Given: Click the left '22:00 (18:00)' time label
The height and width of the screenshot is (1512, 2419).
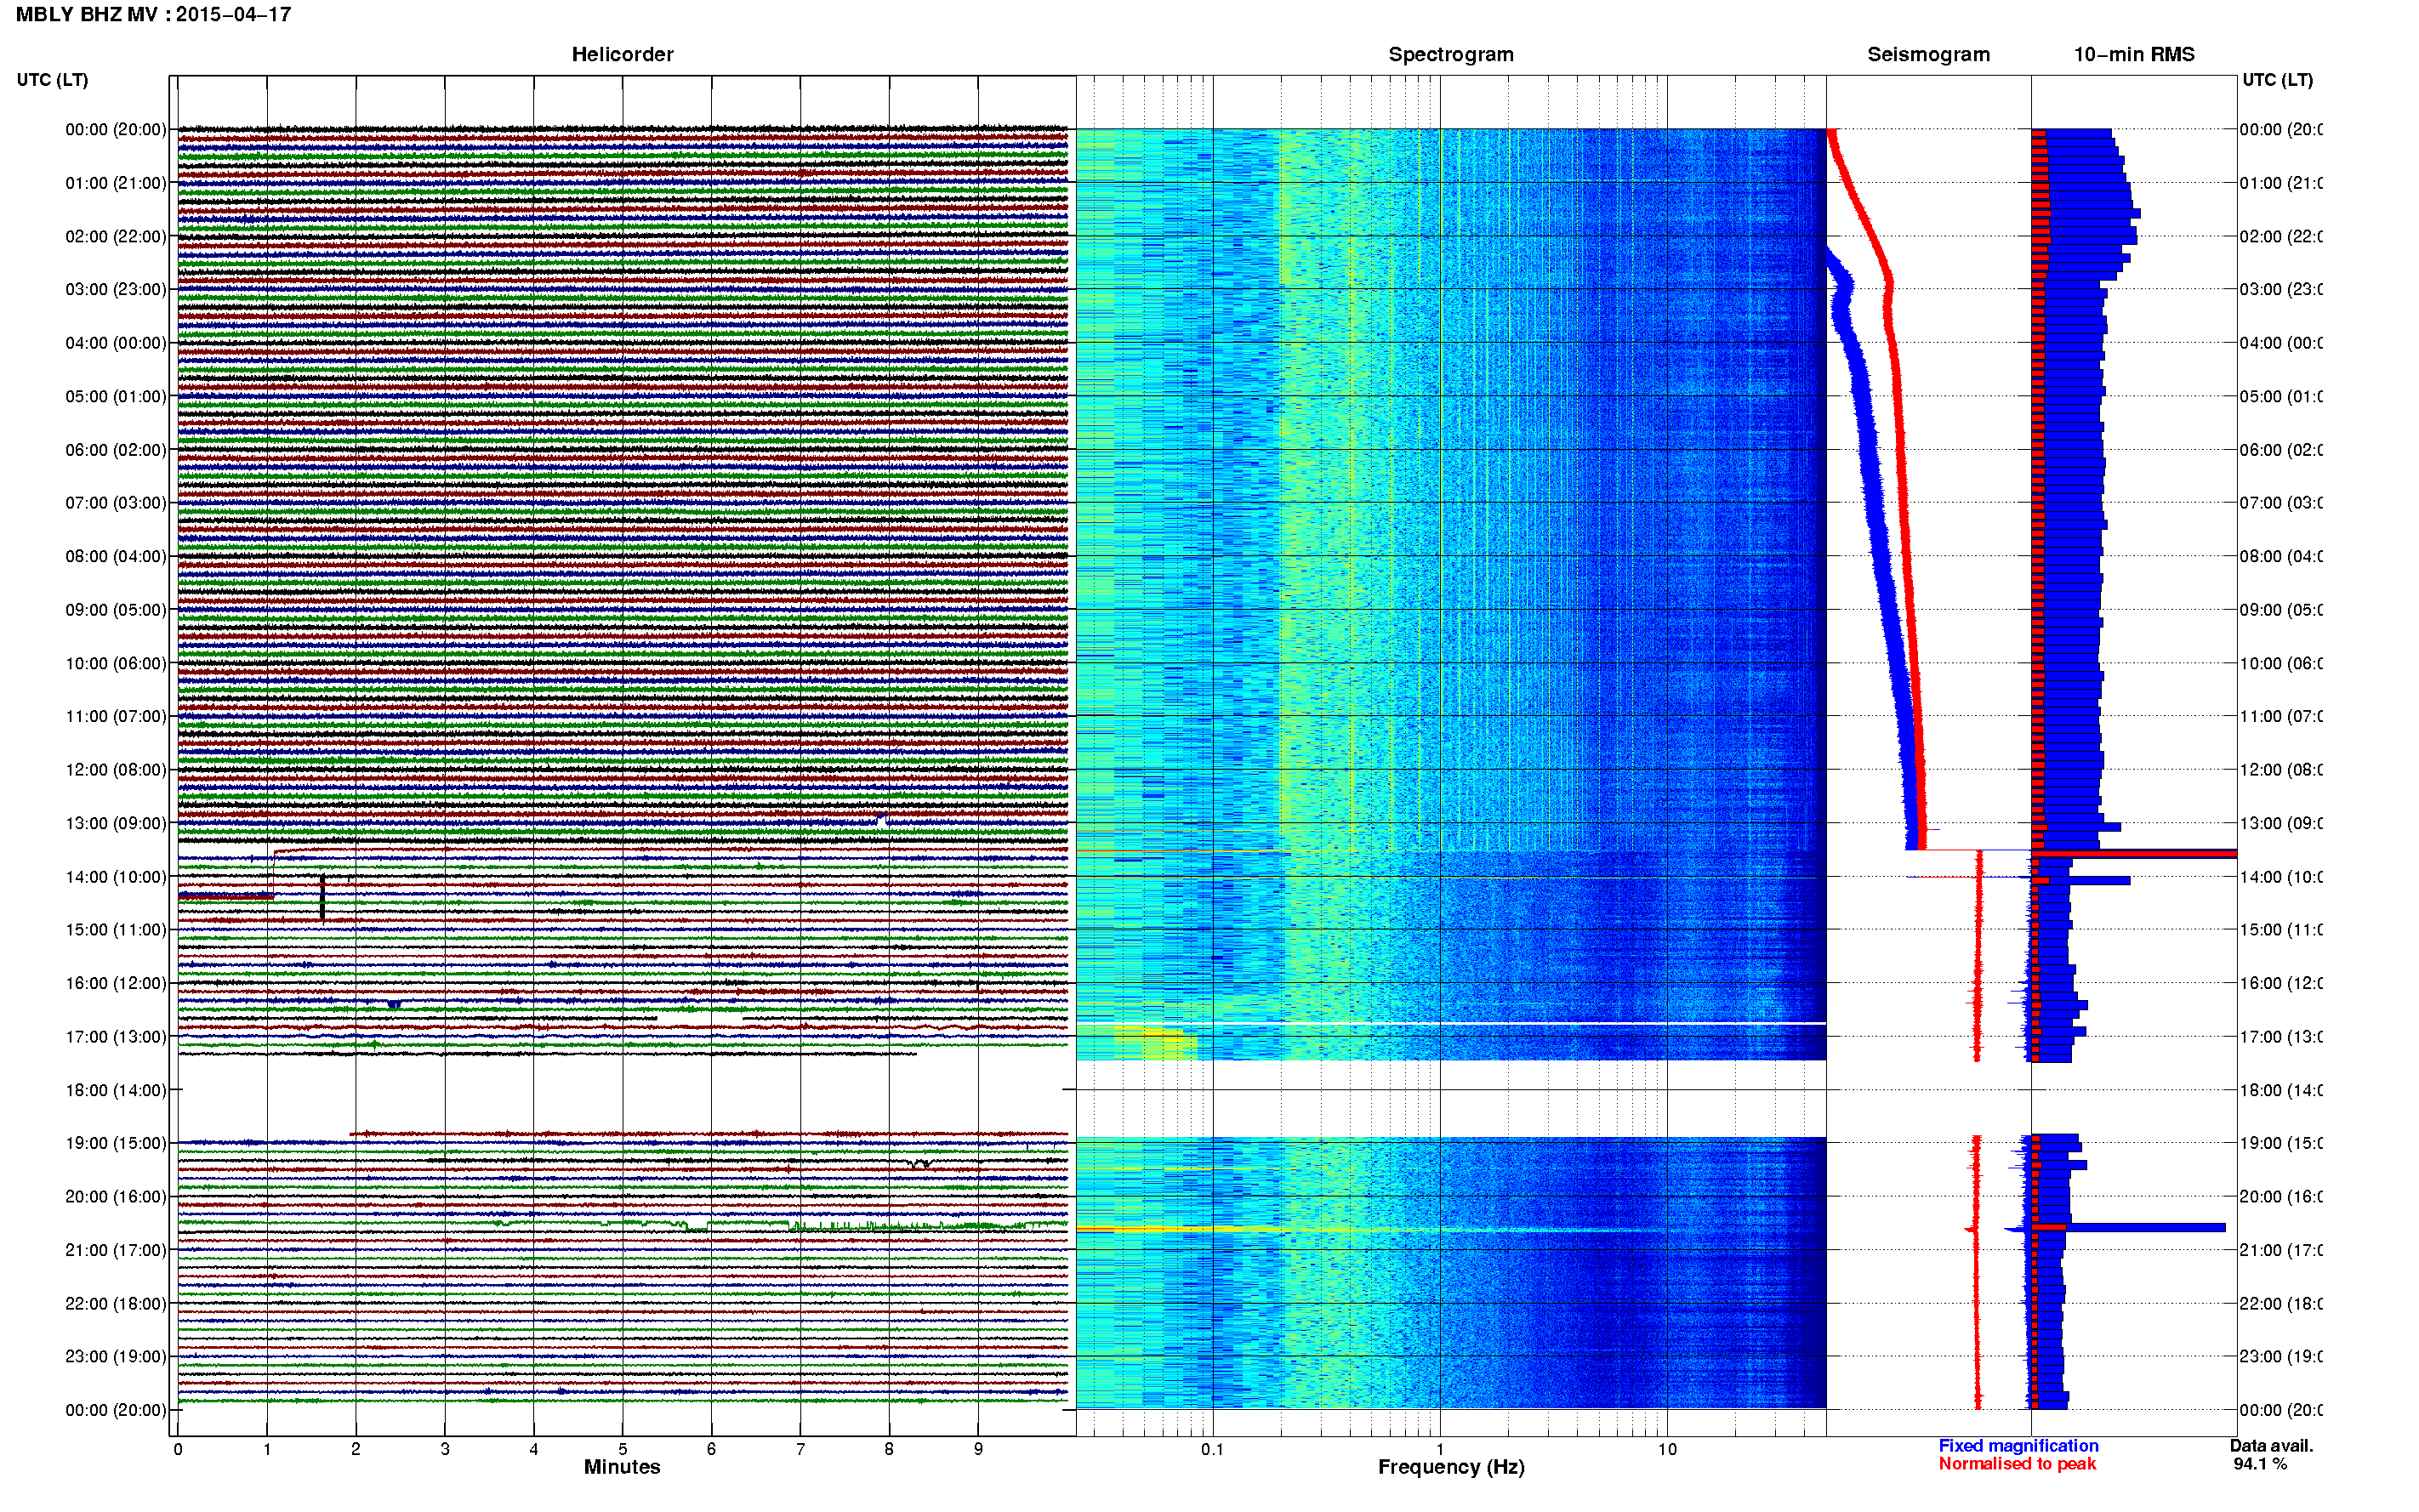Looking at the screenshot, I should tap(116, 1304).
